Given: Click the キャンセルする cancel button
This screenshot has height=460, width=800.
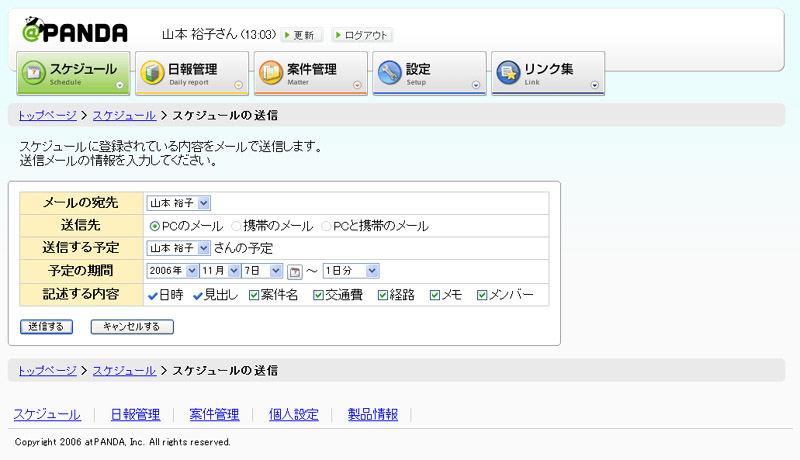Looking at the screenshot, I should point(132,327).
